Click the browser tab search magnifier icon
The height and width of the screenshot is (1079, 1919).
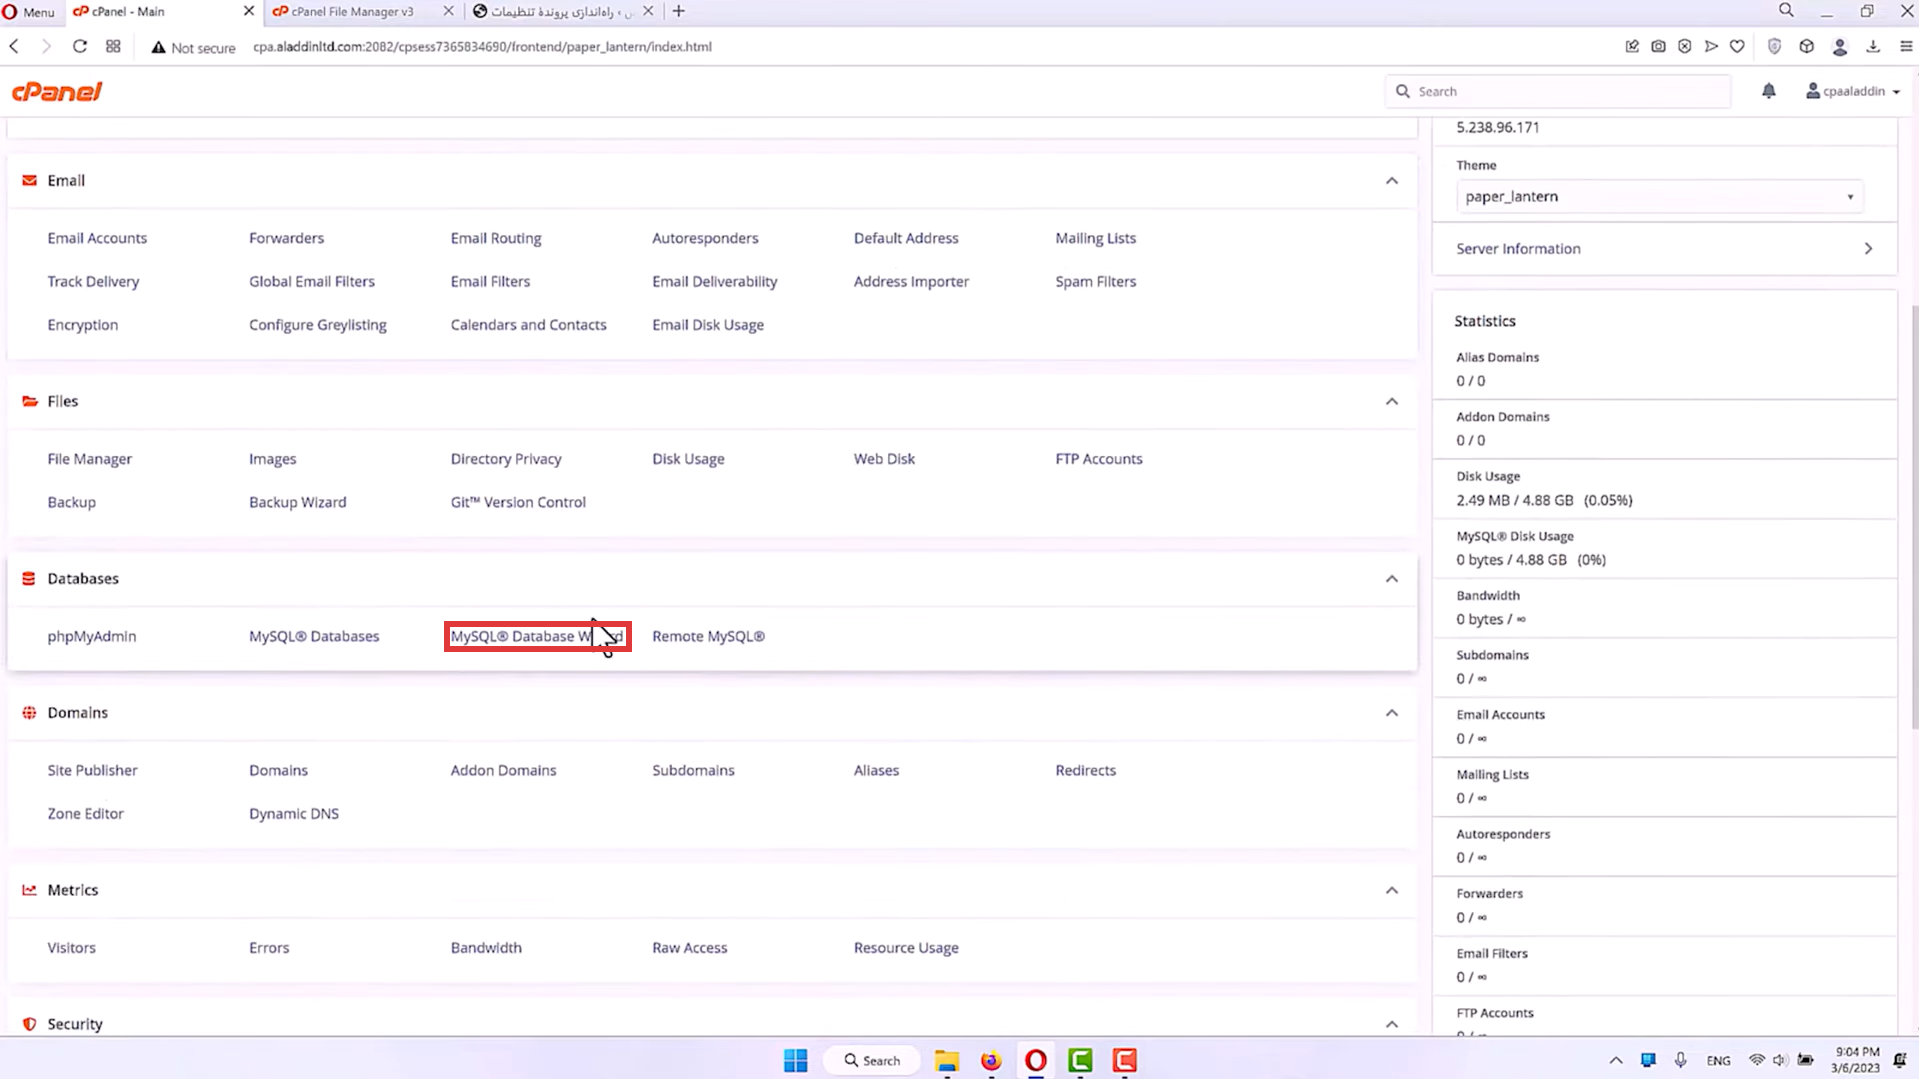(x=1786, y=11)
